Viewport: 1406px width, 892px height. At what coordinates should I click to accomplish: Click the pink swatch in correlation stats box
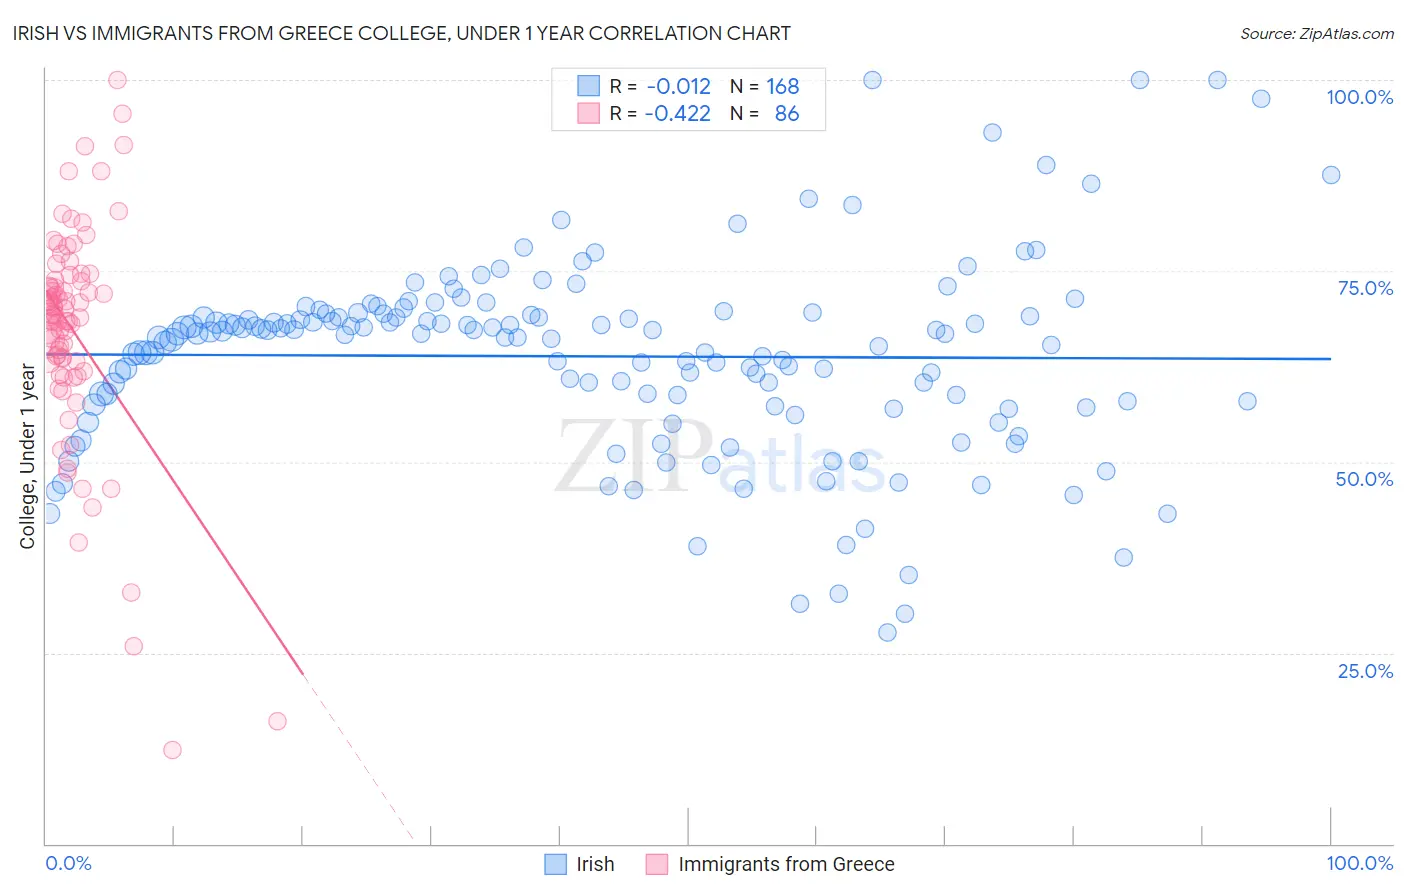coord(588,113)
